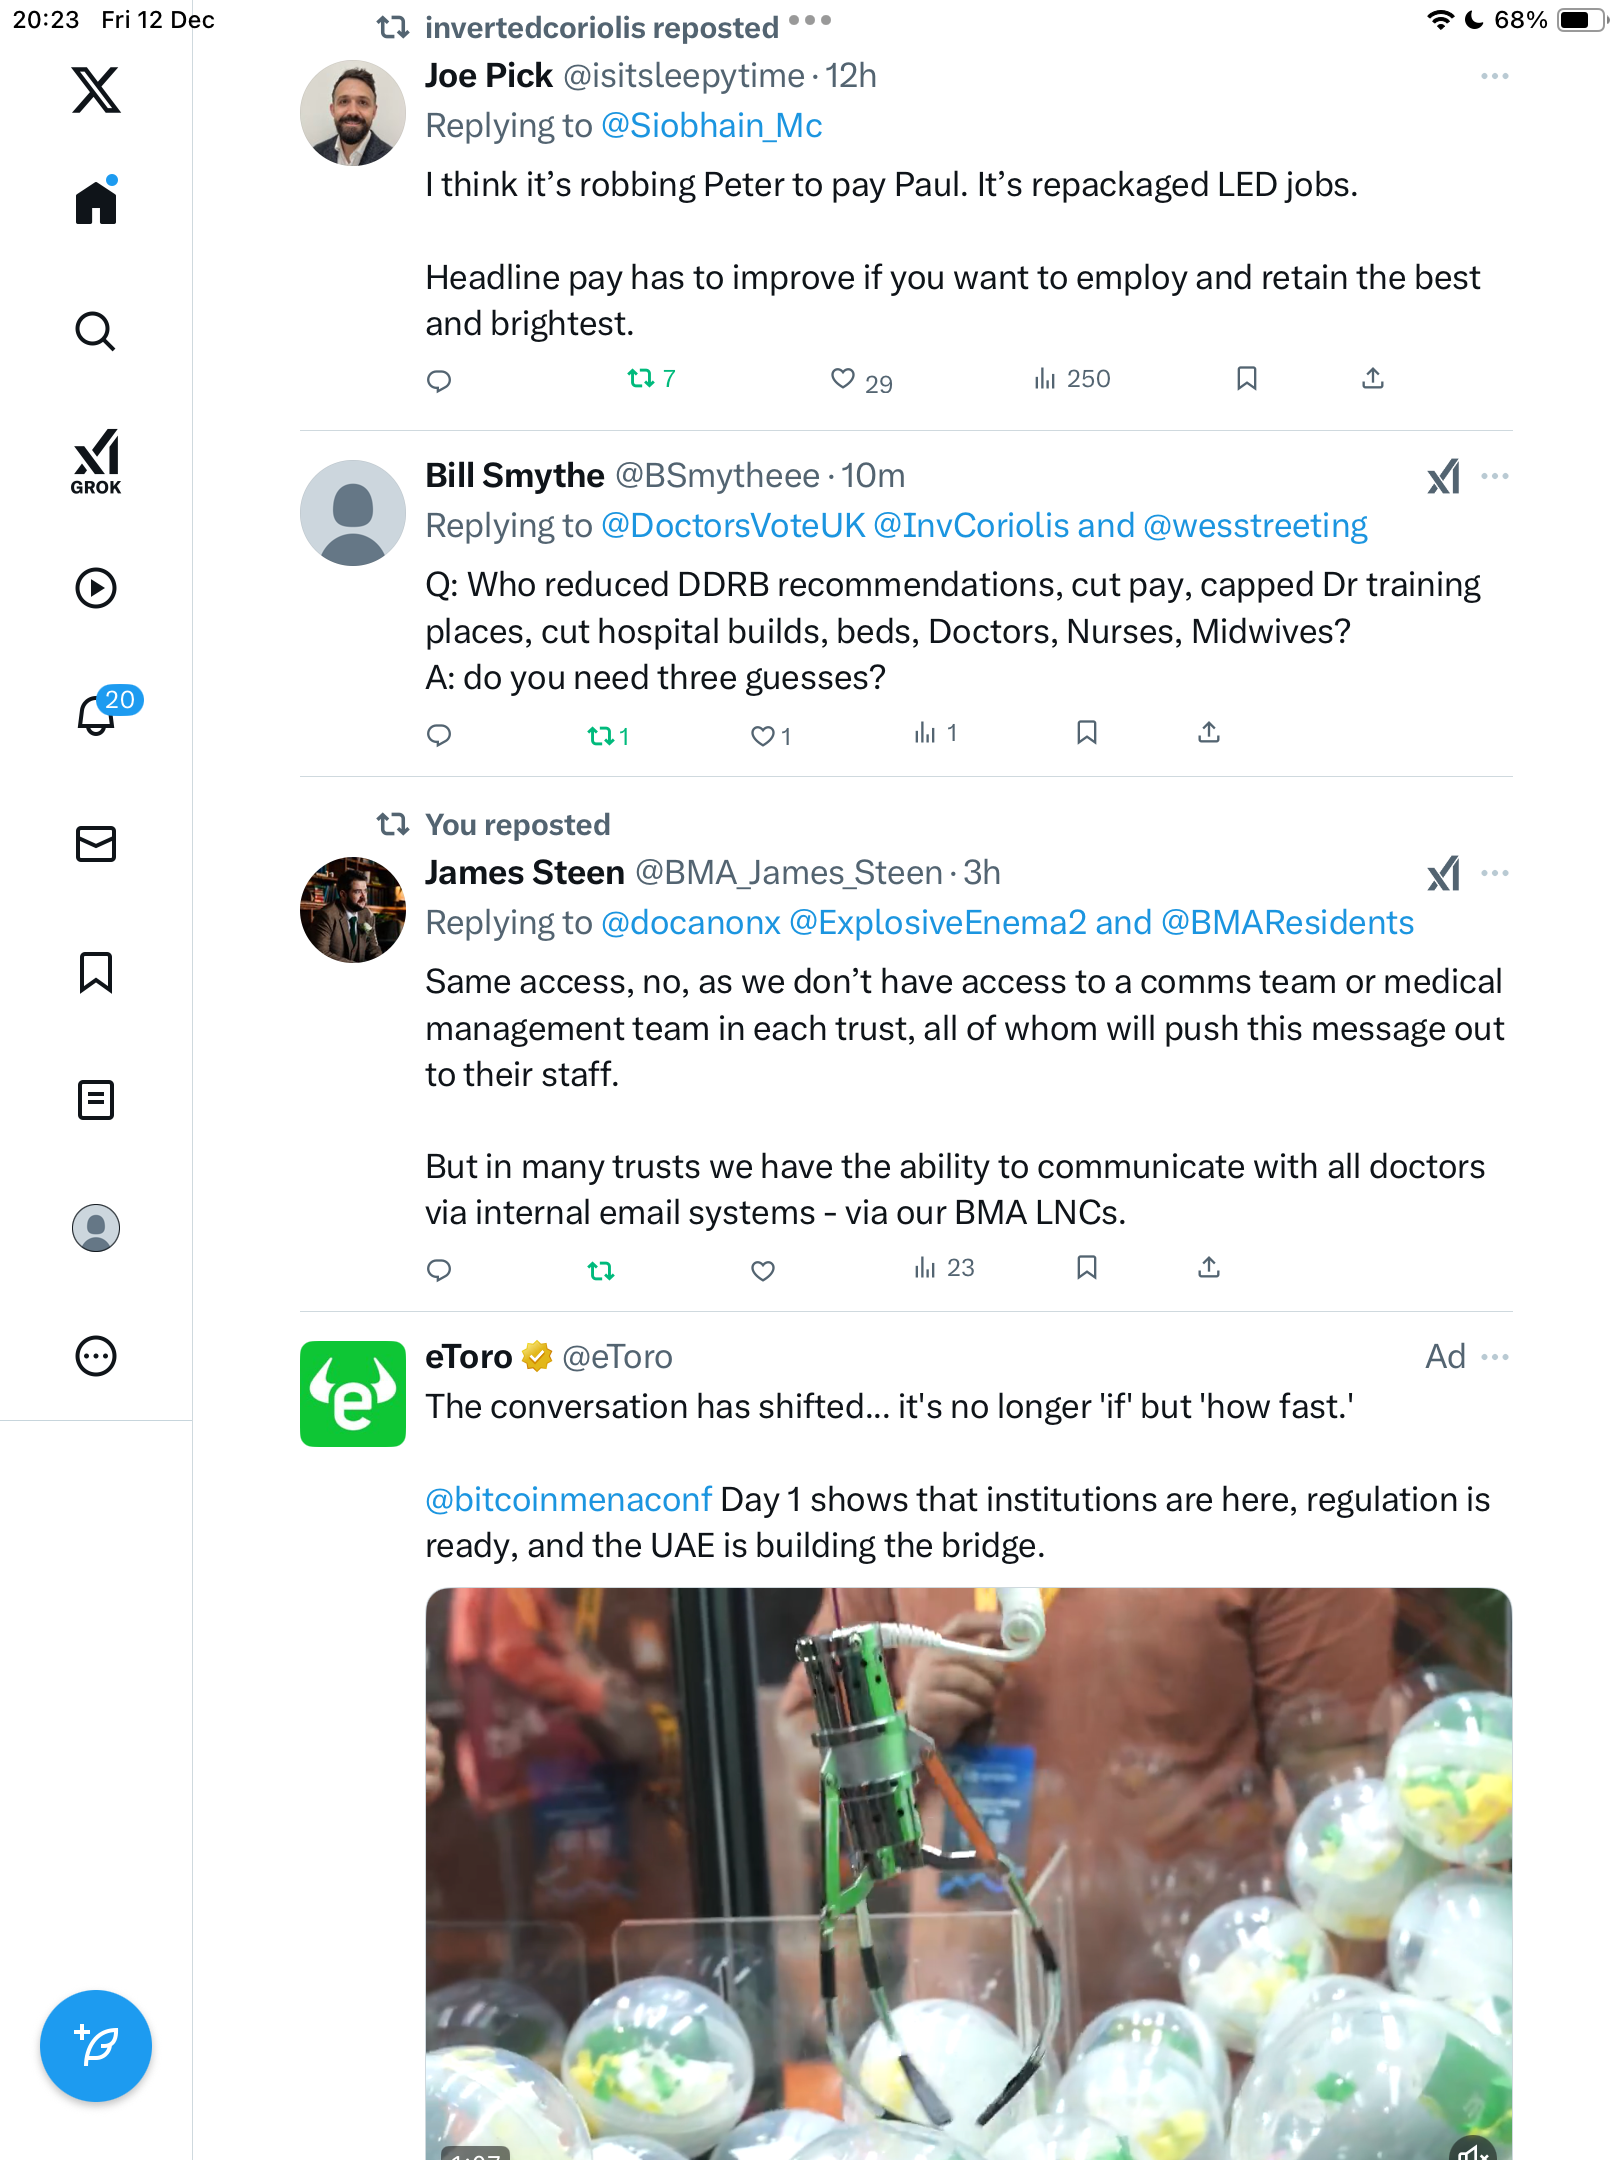Screen dimensions: 1620x2160
Task: Open the search page in sidebar
Action: tap(96, 331)
